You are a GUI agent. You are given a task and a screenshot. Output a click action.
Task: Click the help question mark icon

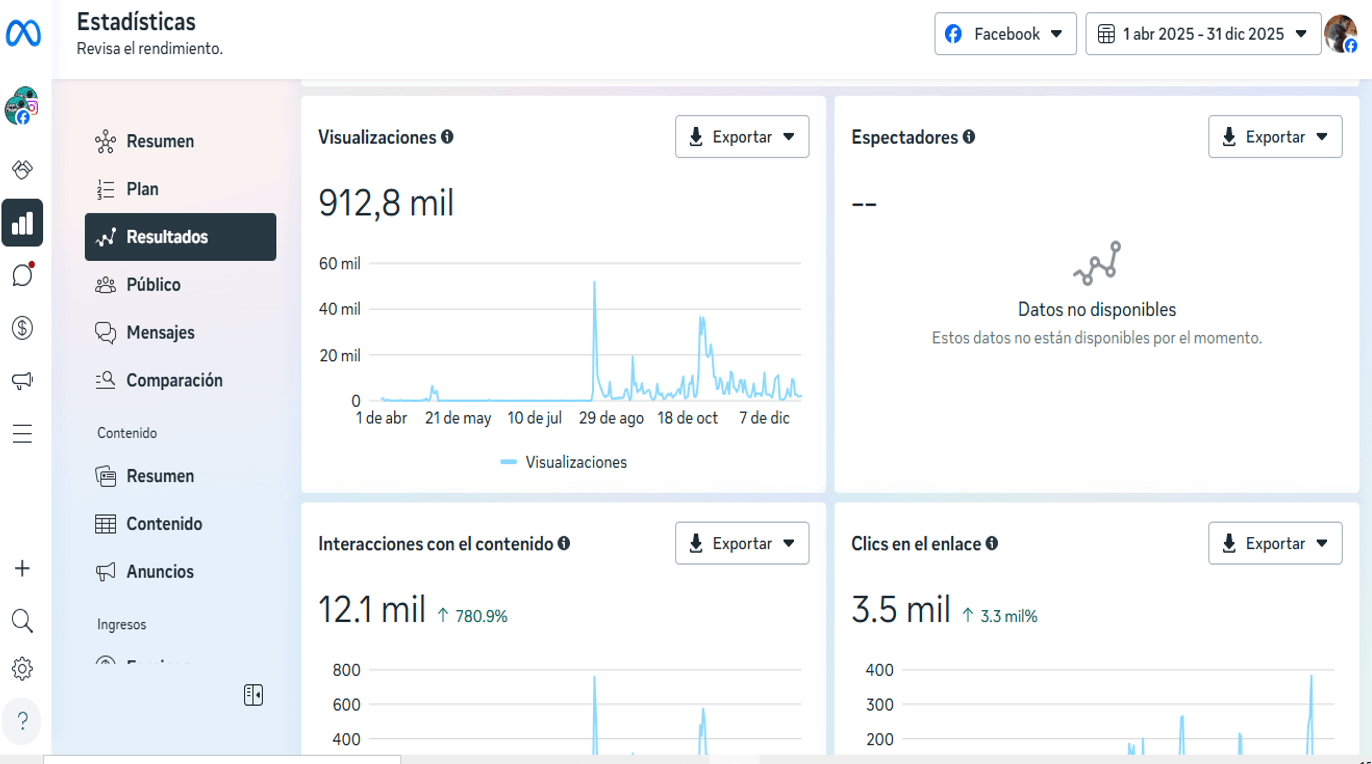coord(22,721)
